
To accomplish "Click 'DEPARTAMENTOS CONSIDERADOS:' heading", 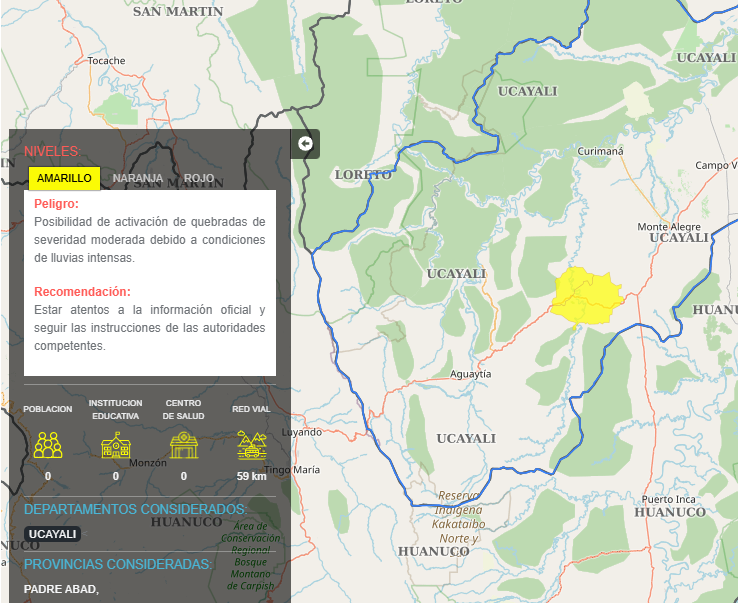I will [x=136, y=509].
